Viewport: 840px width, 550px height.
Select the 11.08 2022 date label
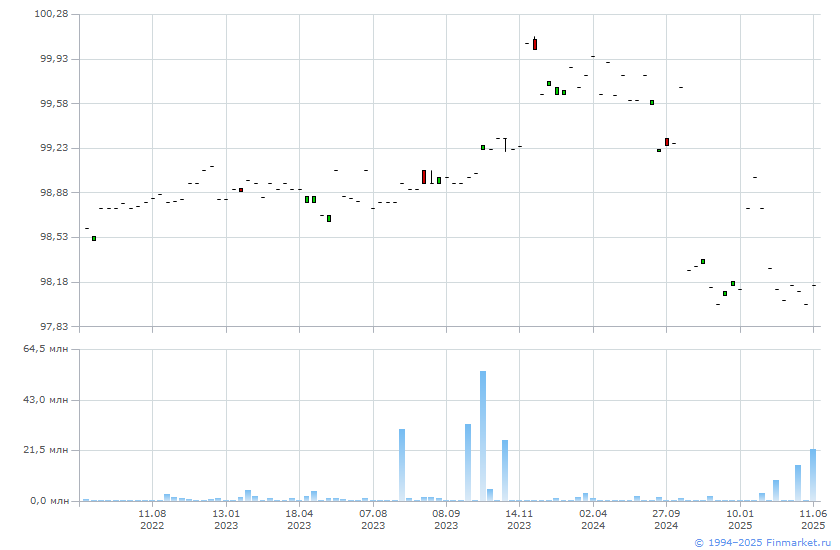[x=152, y=520]
